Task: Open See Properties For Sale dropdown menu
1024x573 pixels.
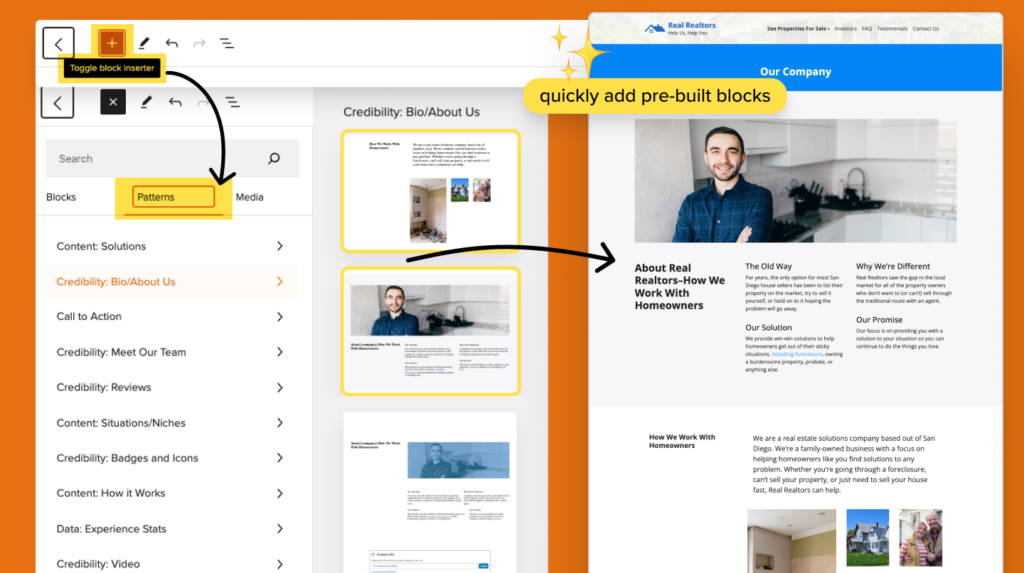Action: pyautogui.click(x=798, y=29)
